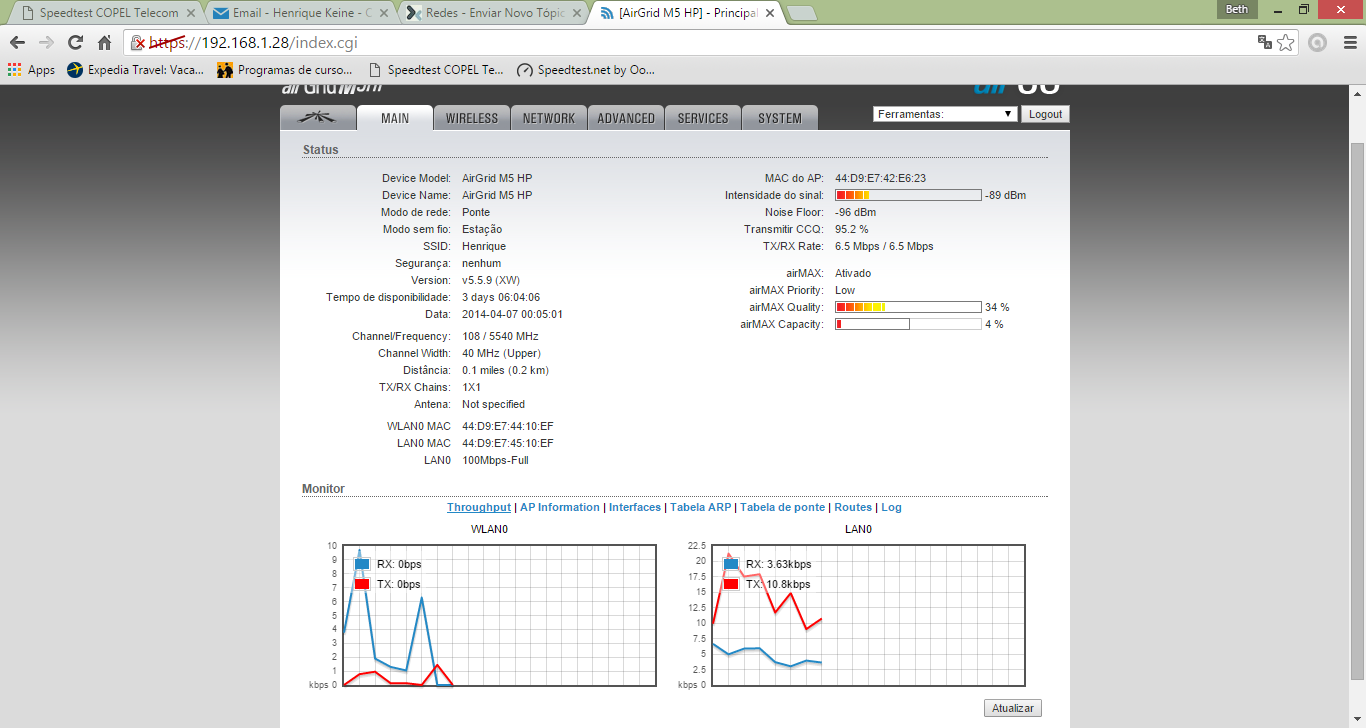Reload the page with the refresh icon
1366x728 pixels.
tap(75, 43)
